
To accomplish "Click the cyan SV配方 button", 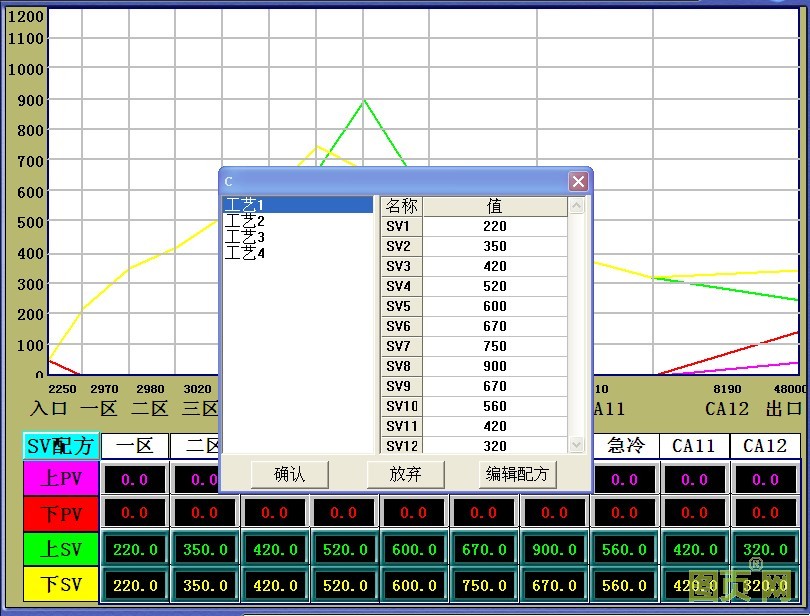I will (61, 446).
